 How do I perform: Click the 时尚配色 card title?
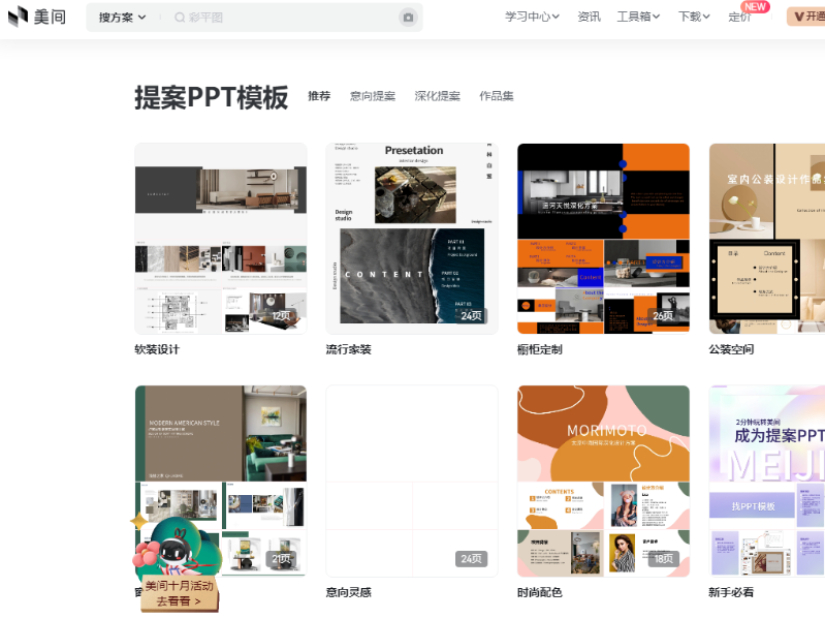click(540, 592)
